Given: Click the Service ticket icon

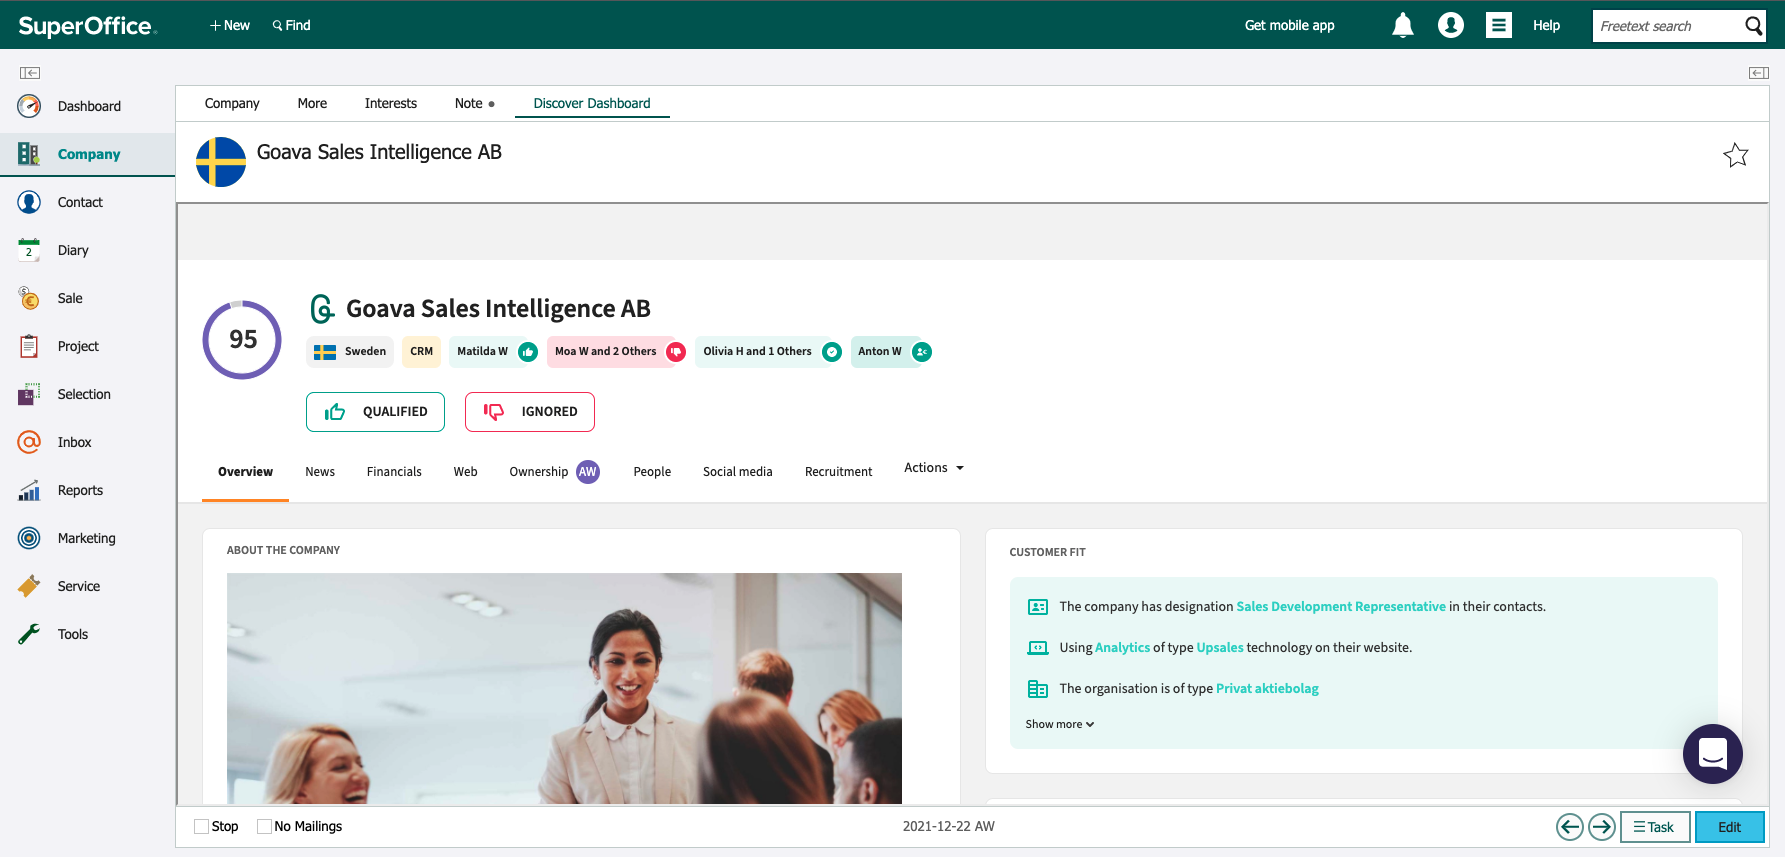Looking at the screenshot, I should [29, 586].
